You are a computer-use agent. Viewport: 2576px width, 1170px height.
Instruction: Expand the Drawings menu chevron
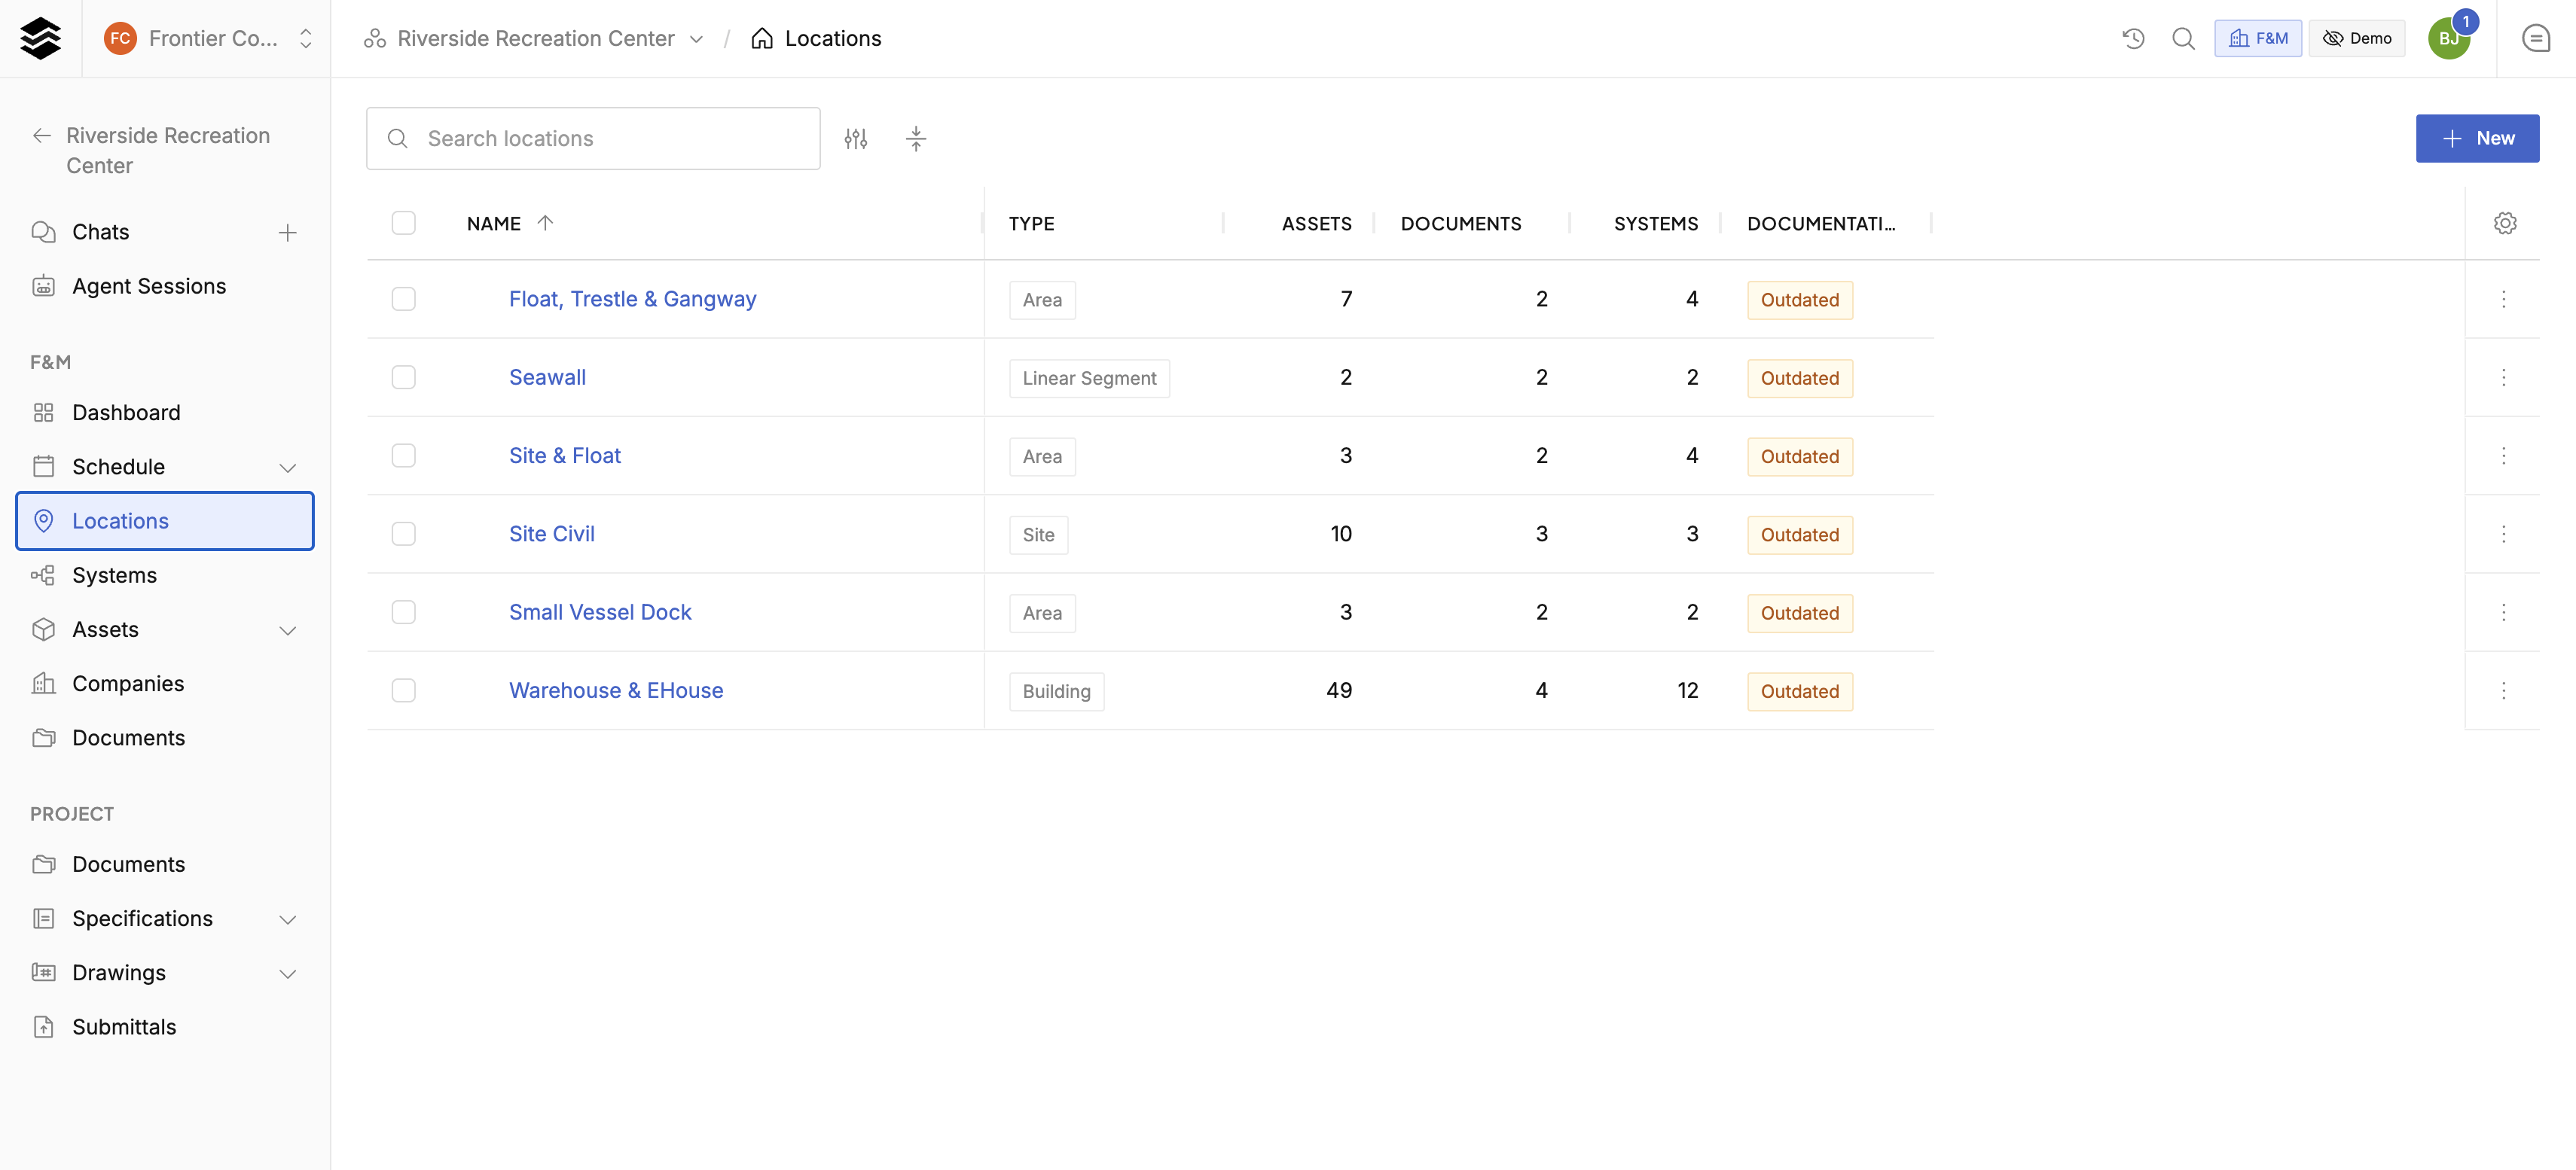[x=288, y=974]
